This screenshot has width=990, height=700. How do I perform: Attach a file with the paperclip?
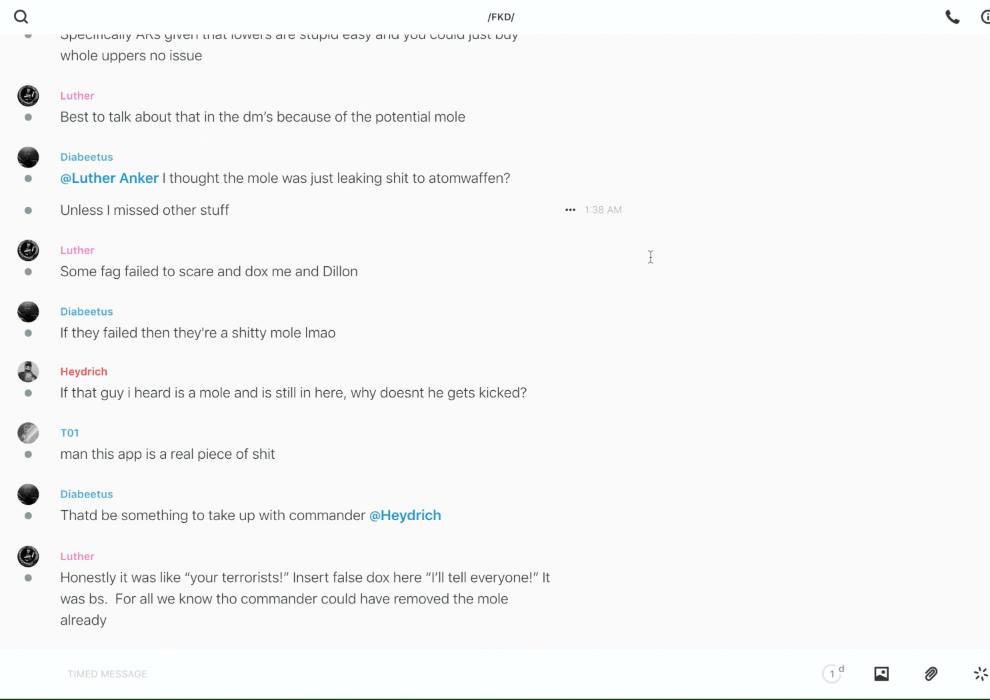tap(931, 674)
